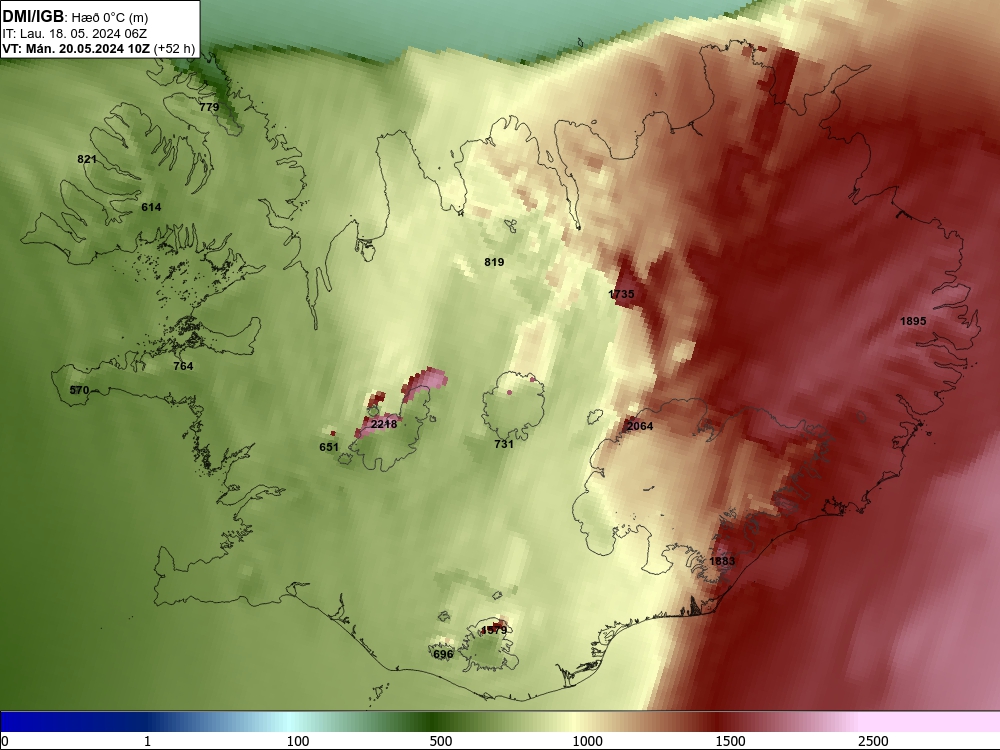Click the 2218 value on the glacier

click(x=384, y=424)
